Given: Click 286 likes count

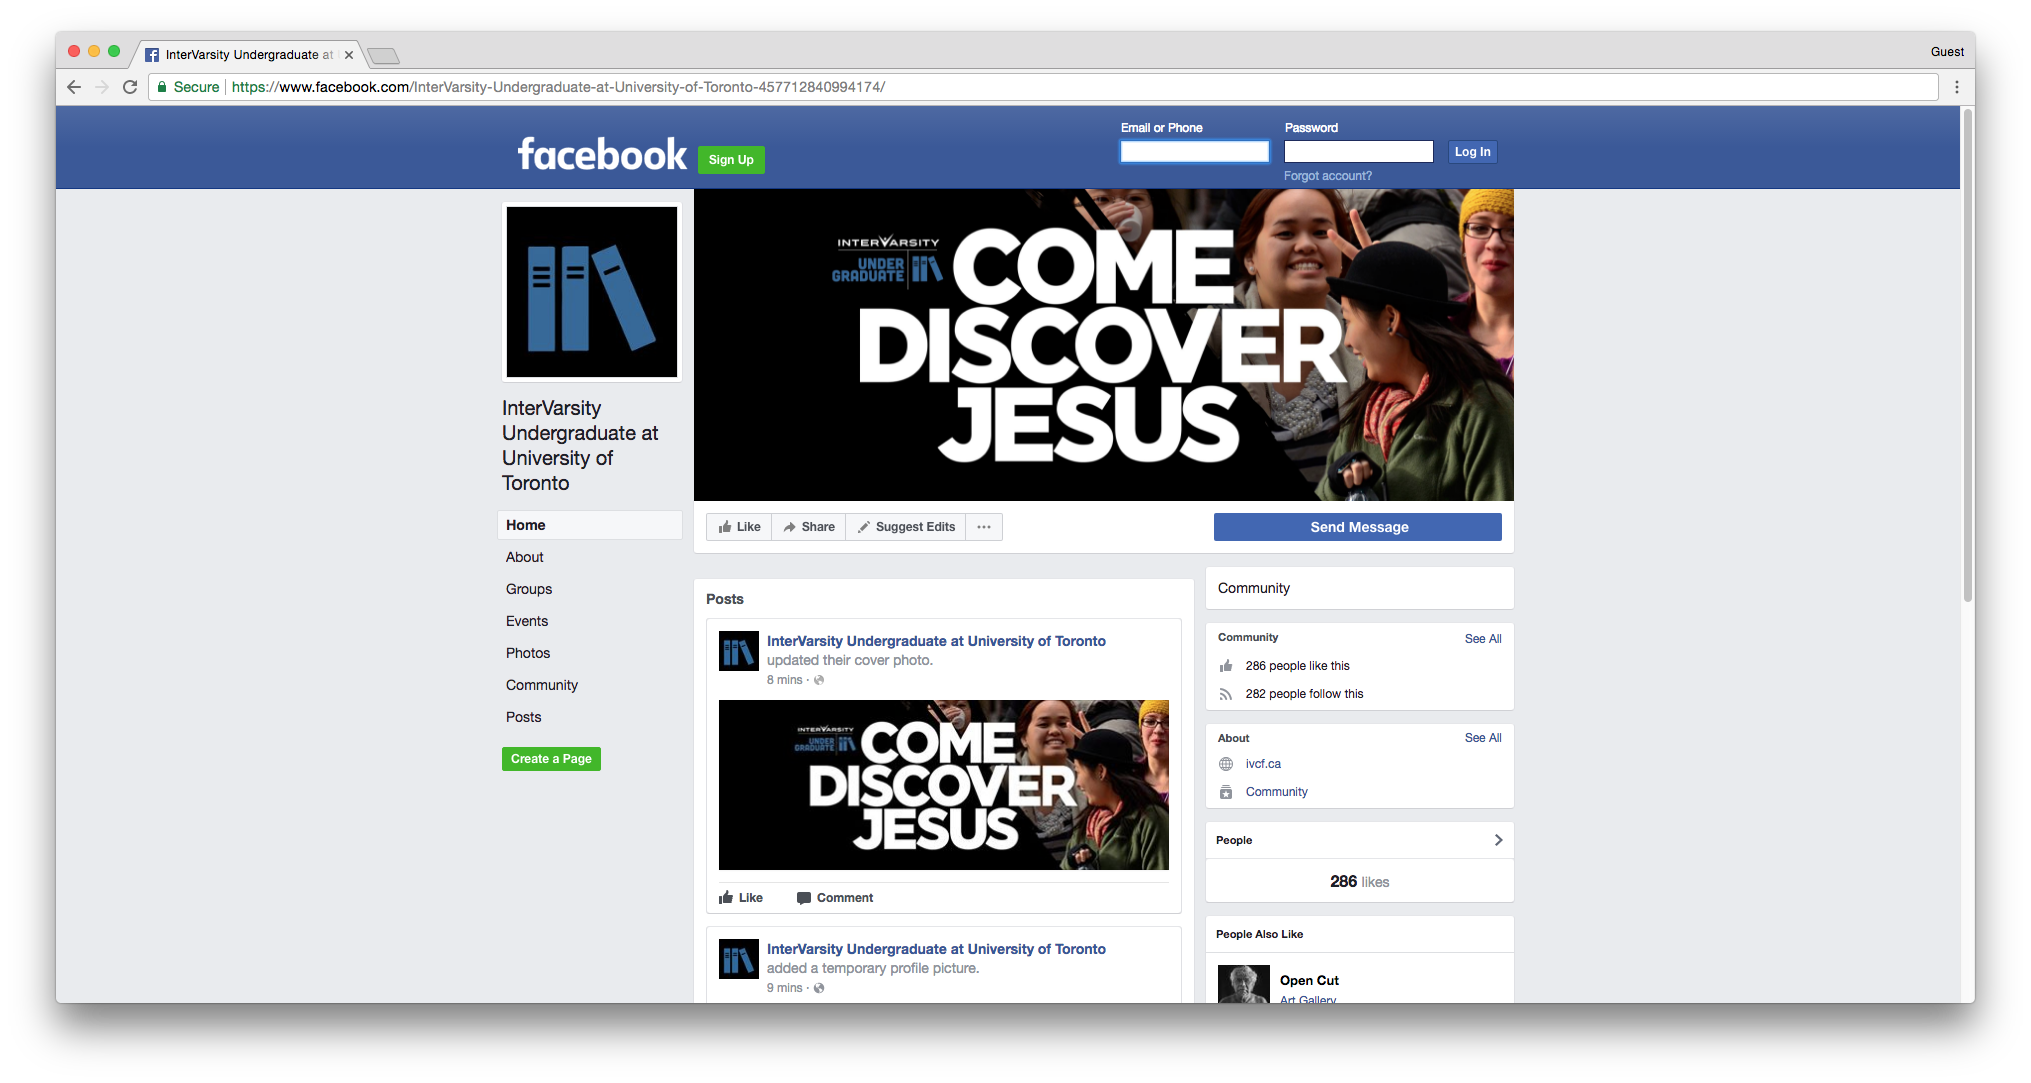Looking at the screenshot, I should point(1359,882).
